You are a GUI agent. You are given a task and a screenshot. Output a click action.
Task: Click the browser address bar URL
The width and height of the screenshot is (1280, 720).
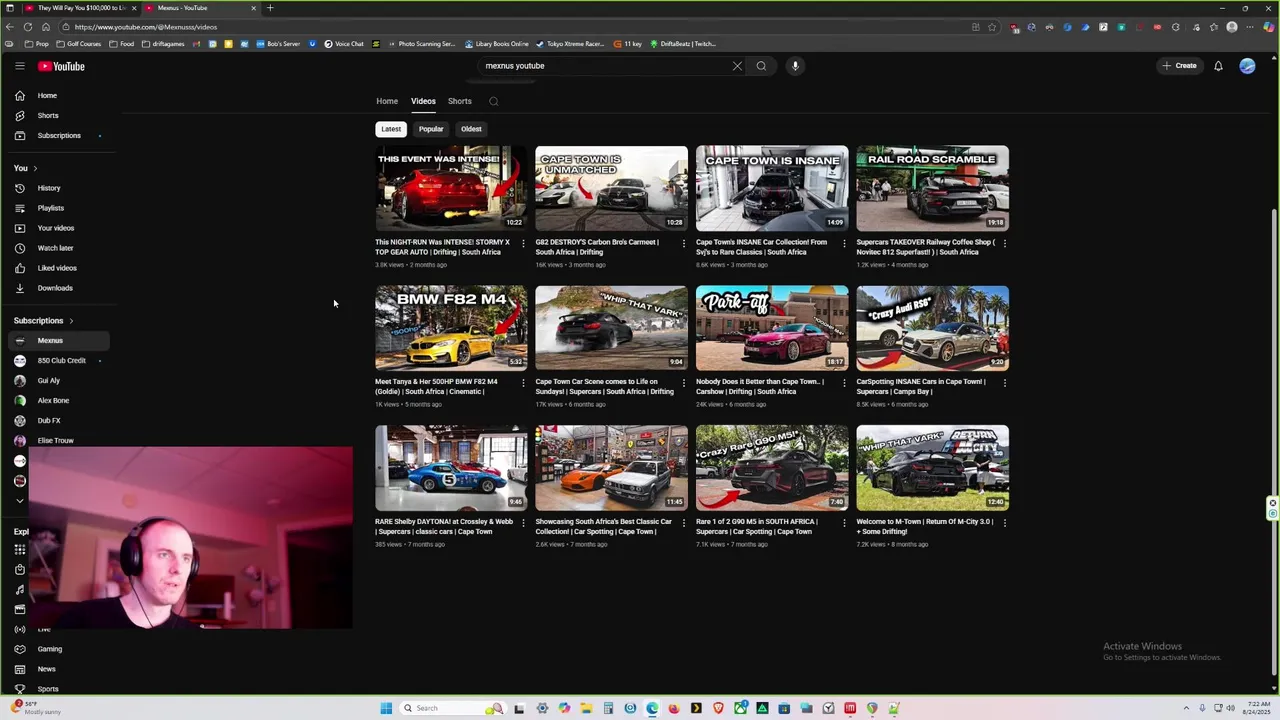[146, 27]
